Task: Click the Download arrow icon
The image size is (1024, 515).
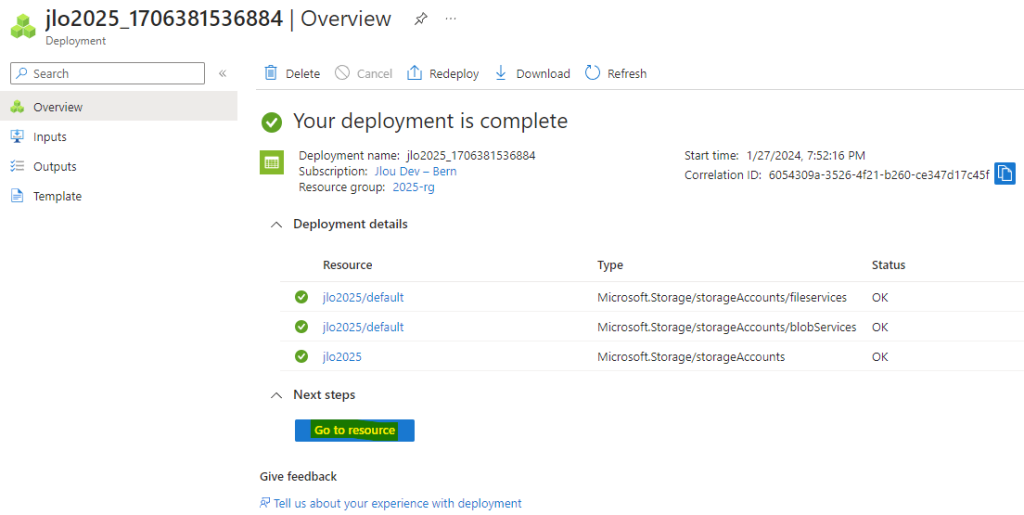Action: (x=501, y=72)
